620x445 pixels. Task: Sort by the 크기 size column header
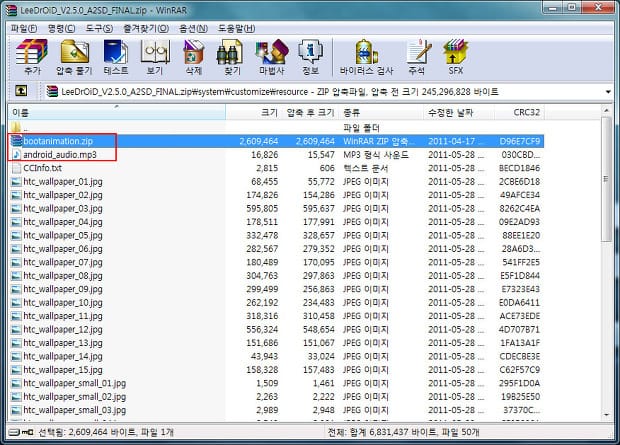click(x=269, y=113)
